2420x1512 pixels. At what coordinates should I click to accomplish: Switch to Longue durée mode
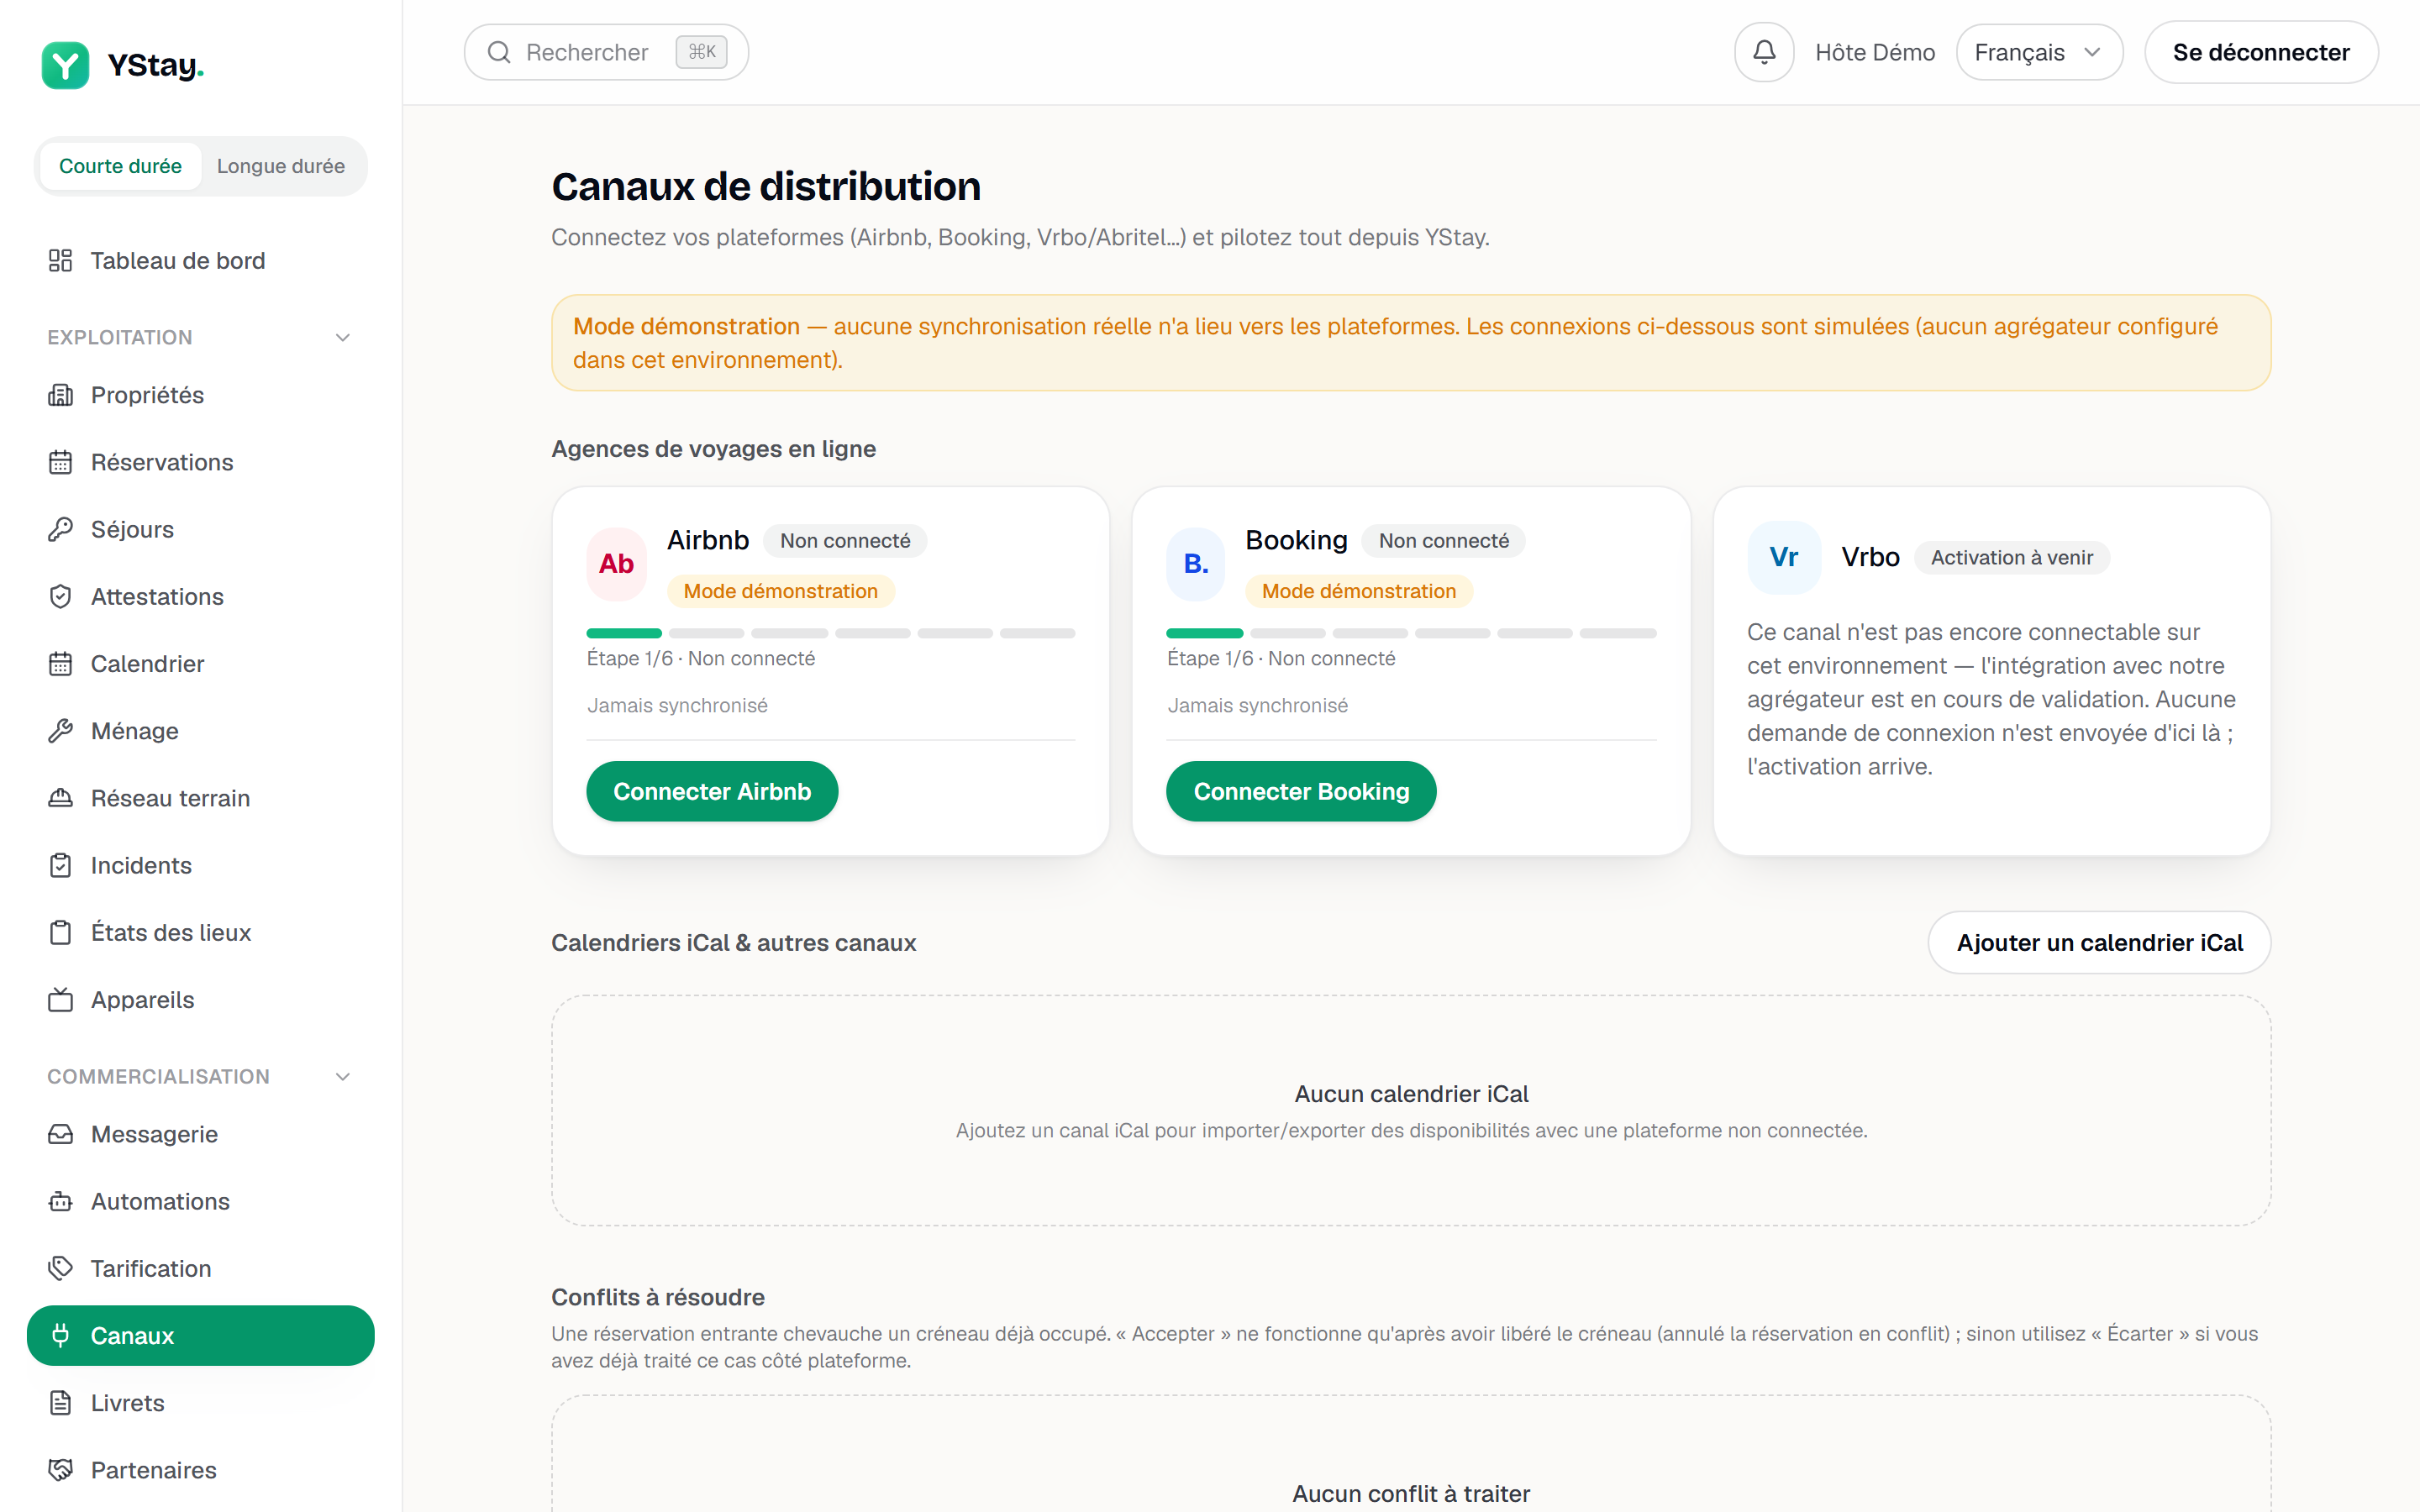[281, 166]
